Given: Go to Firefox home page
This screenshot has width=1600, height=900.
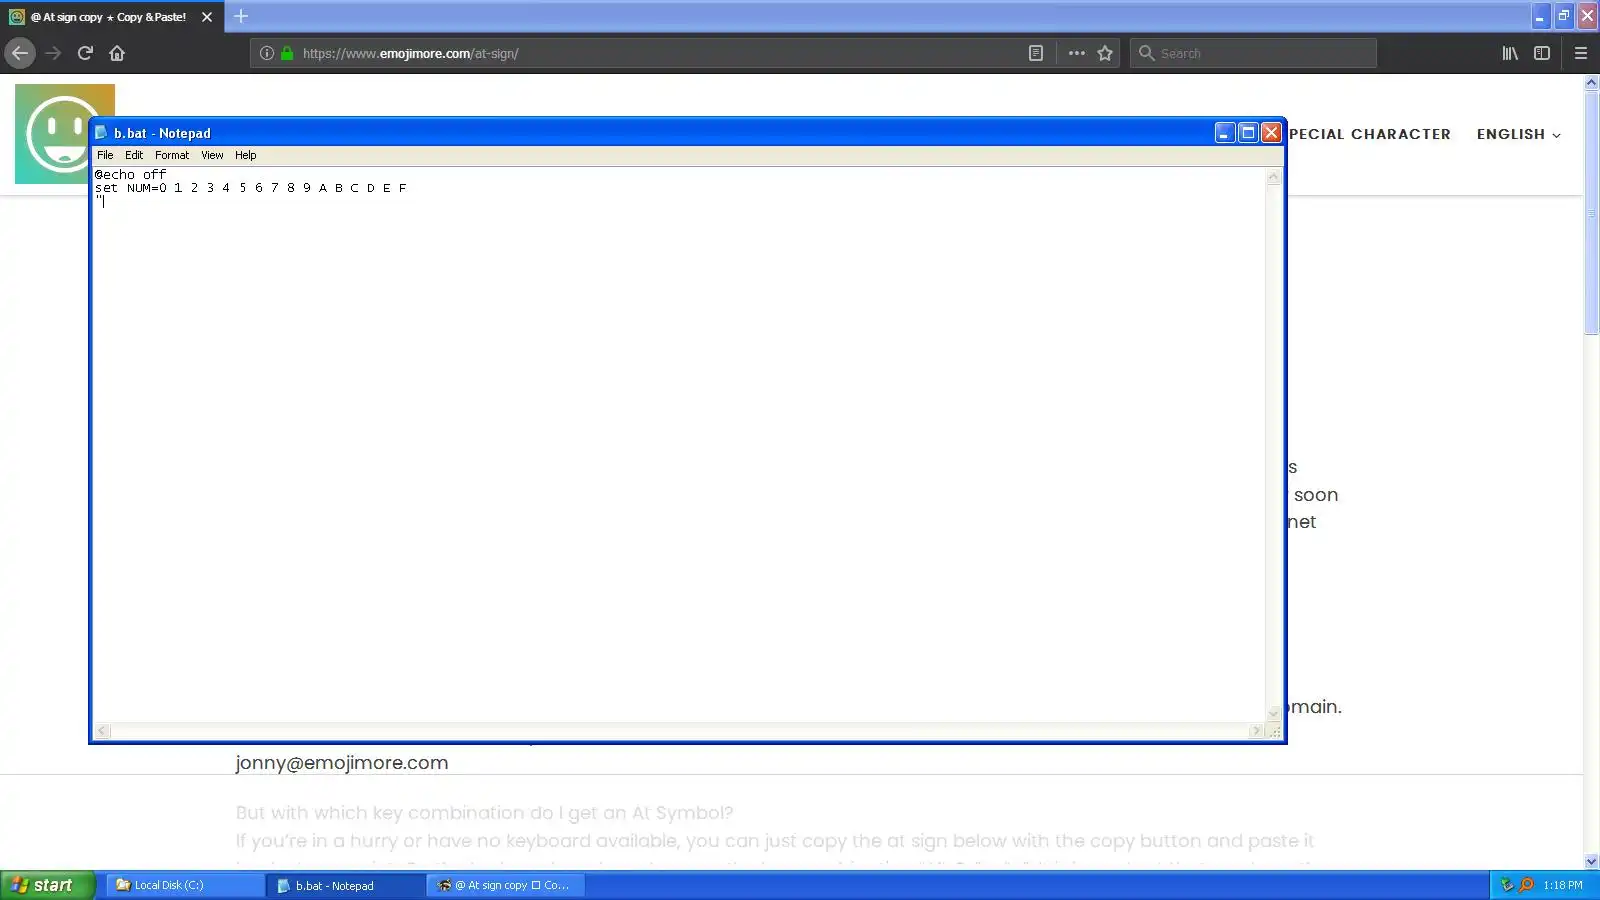Looking at the screenshot, I should click(x=117, y=53).
